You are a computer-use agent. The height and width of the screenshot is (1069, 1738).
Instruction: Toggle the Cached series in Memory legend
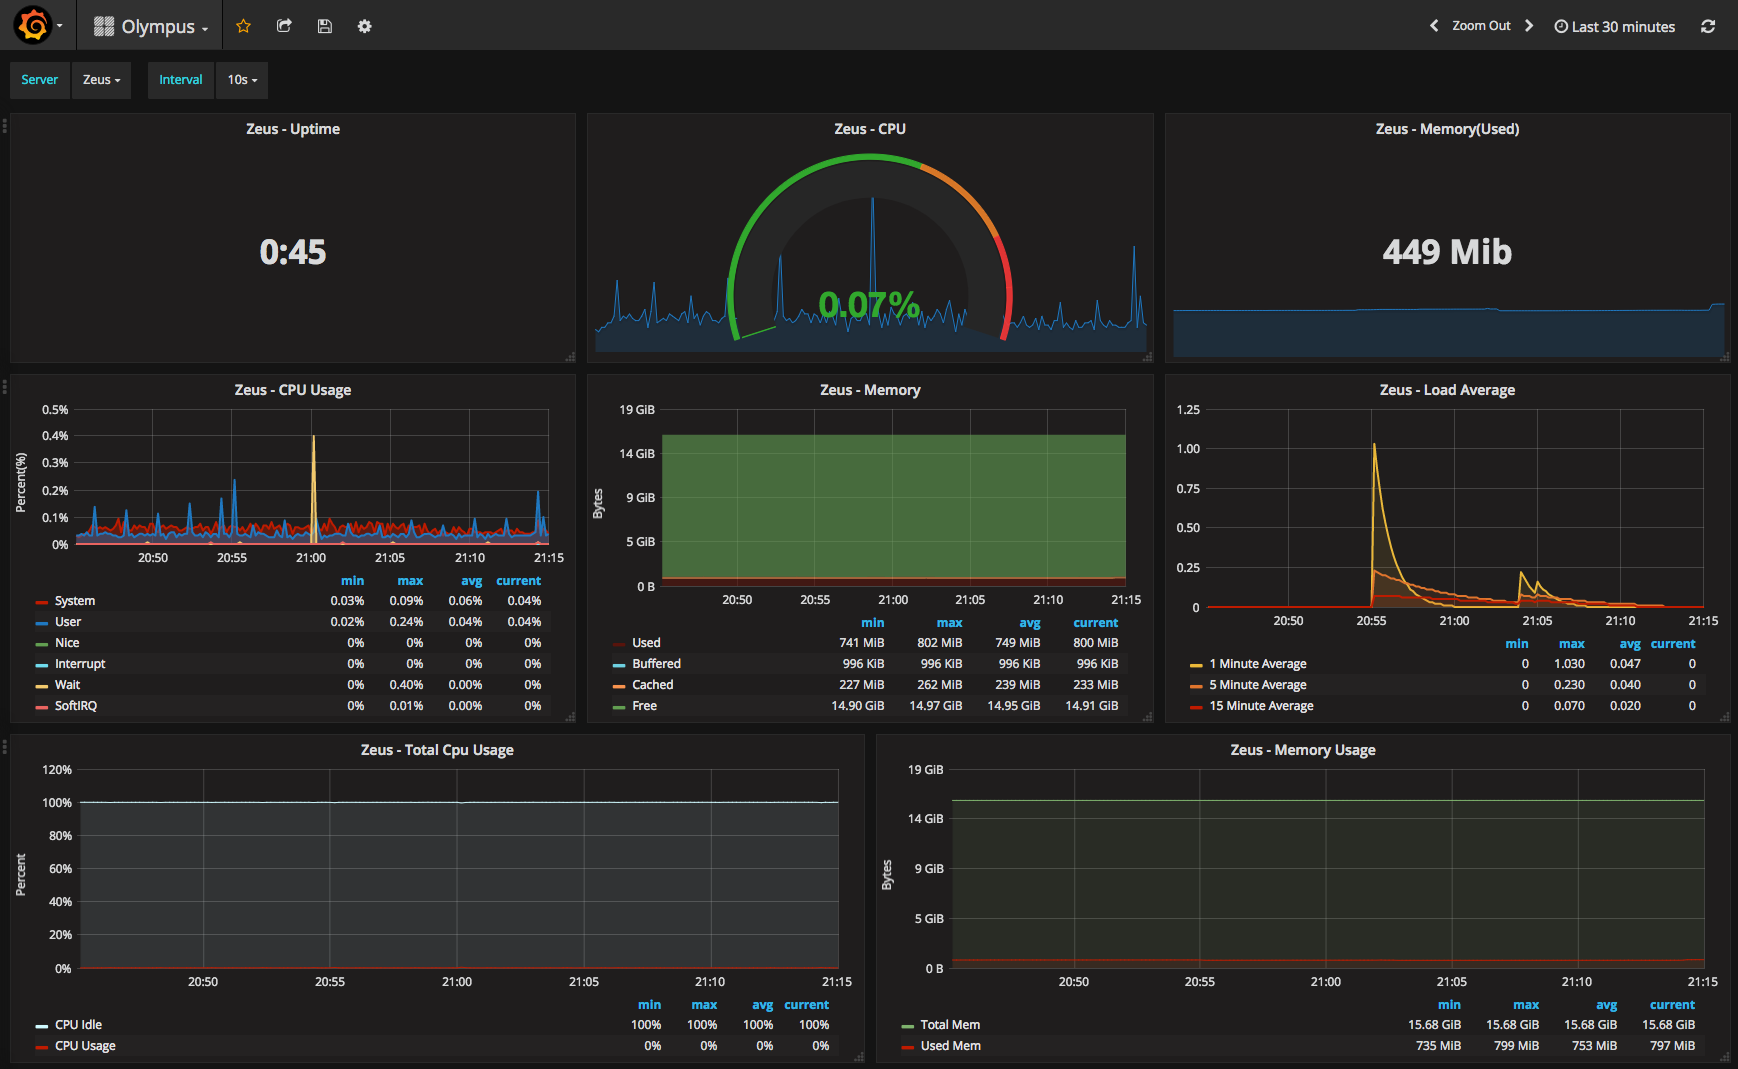652,685
